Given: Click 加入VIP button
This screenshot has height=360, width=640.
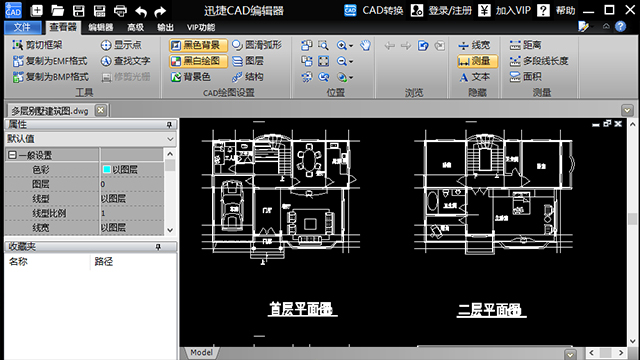Looking at the screenshot, I should (504, 10).
